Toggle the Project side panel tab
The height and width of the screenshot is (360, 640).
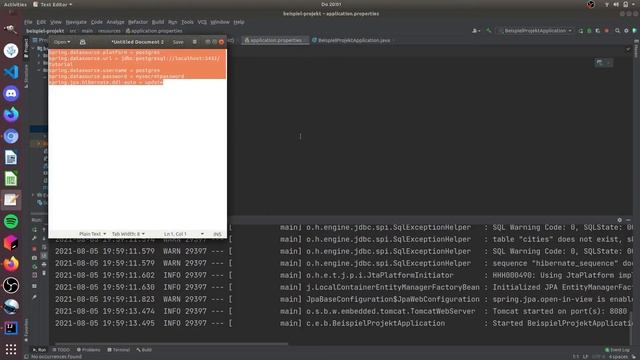(26, 48)
